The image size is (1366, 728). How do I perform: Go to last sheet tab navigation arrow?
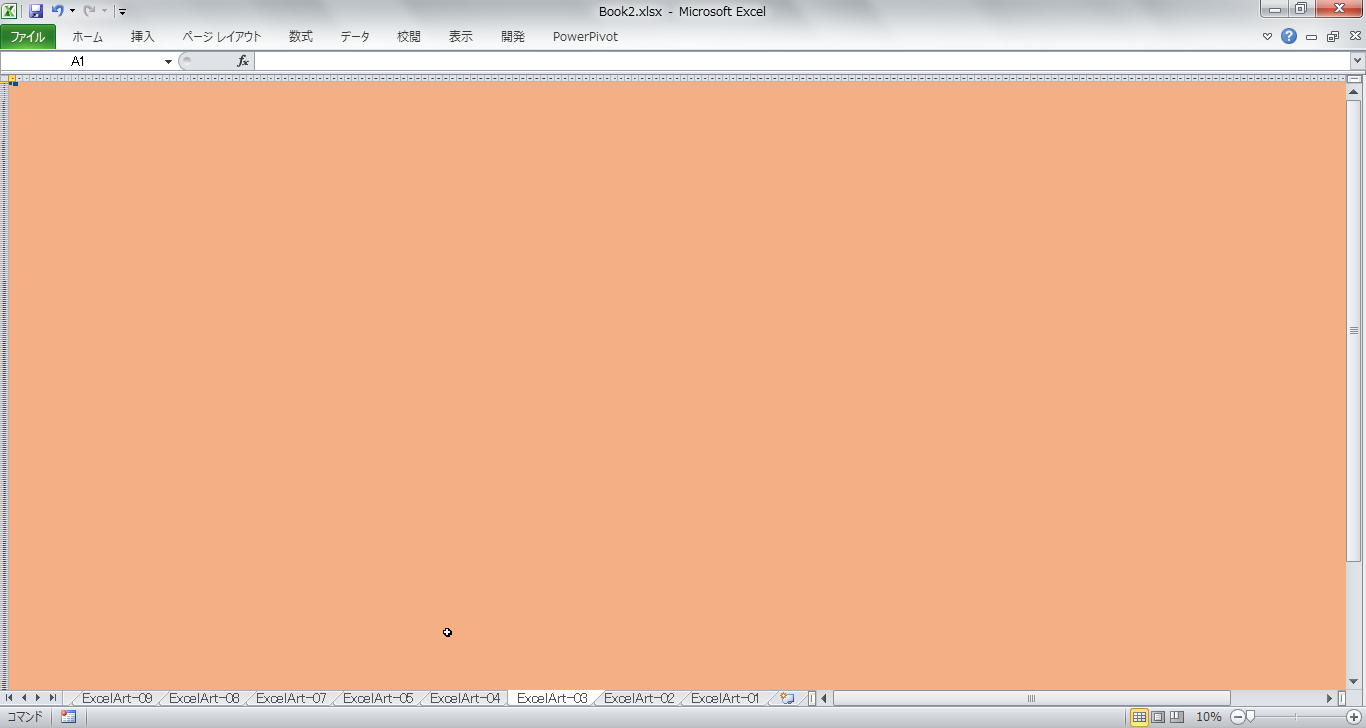(53, 698)
